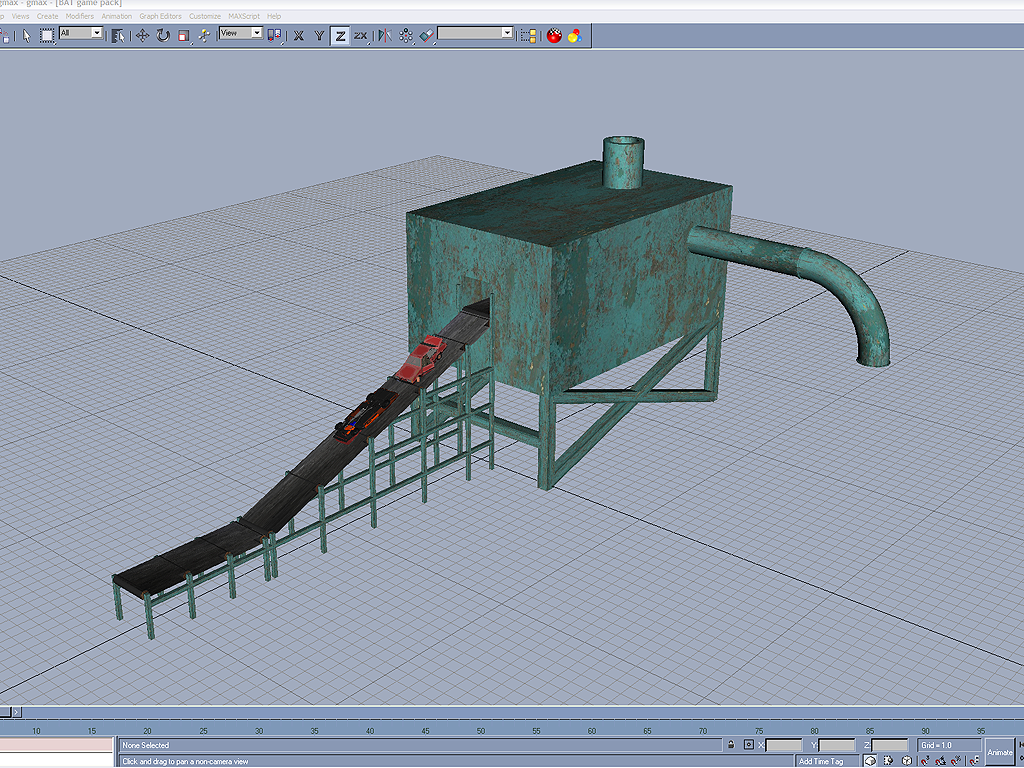Screen dimensions: 1024x768
Task: Click the Select and Manipulate tool
Action: point(204,35)
